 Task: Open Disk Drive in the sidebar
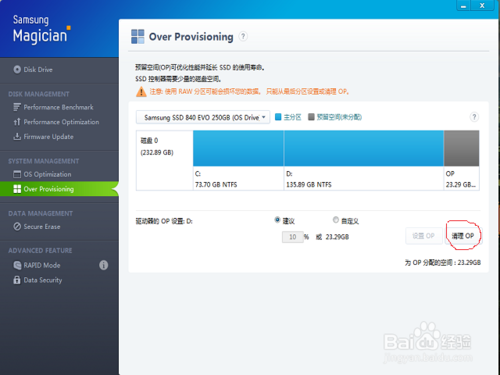[x=38, y=70]
